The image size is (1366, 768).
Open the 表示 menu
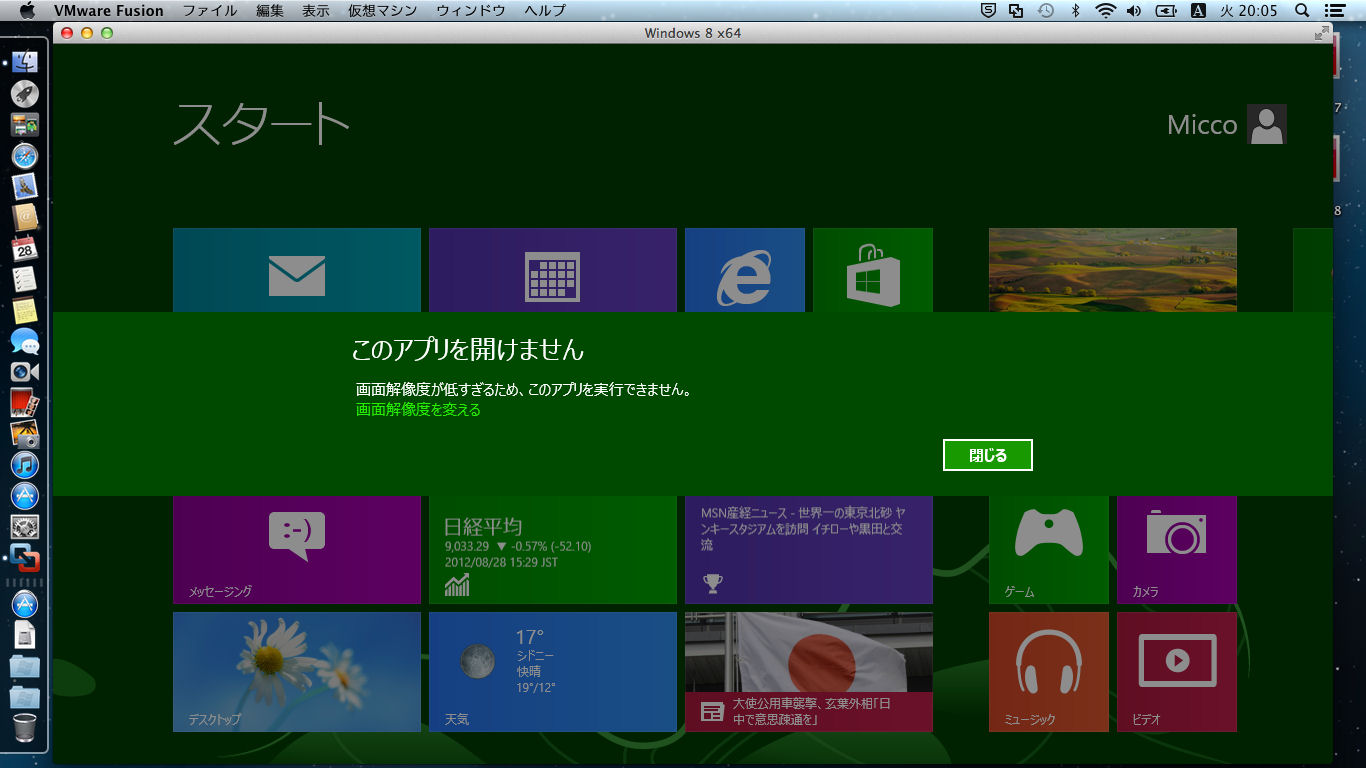coord(316,10)
